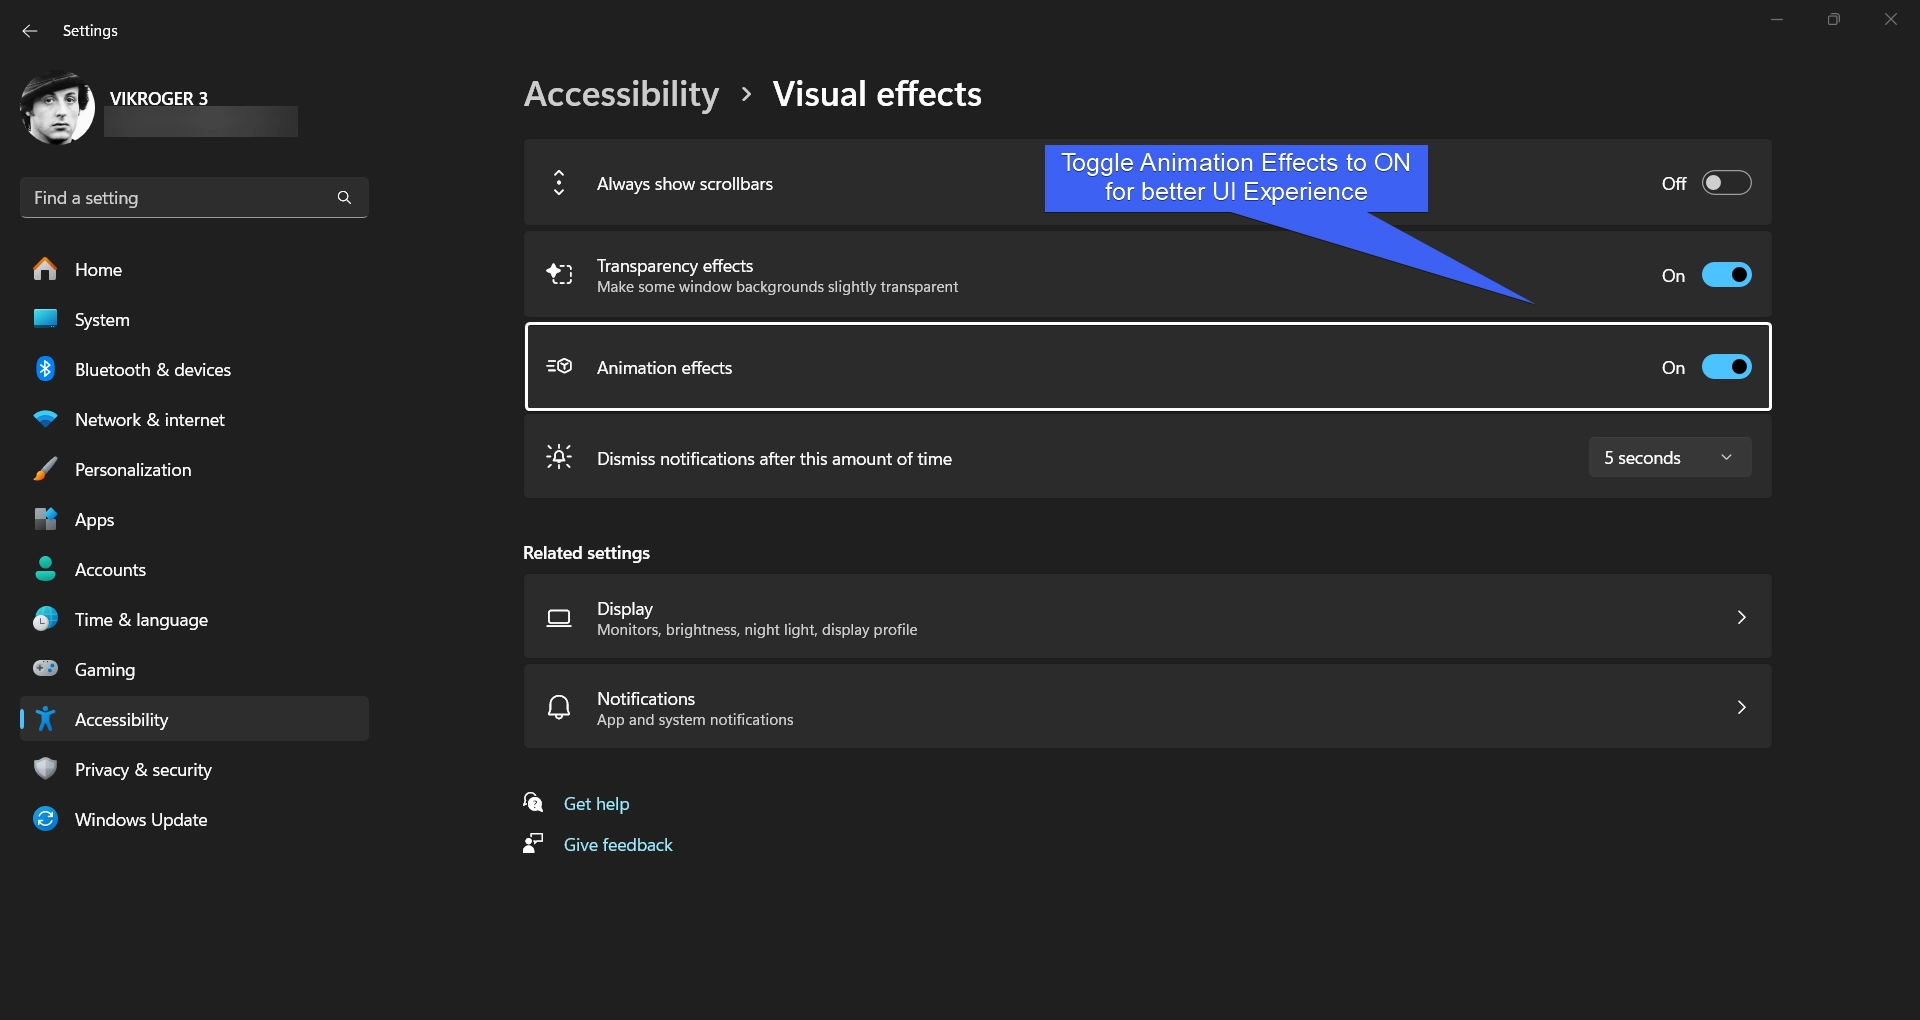Click the Apps icon in sidebar

point(45,519)
